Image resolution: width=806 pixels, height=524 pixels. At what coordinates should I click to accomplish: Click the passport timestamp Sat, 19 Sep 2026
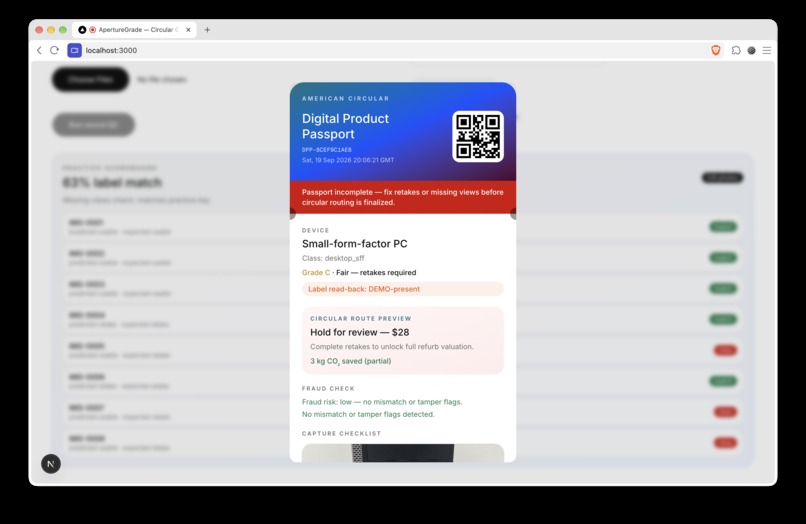(348, 160)
